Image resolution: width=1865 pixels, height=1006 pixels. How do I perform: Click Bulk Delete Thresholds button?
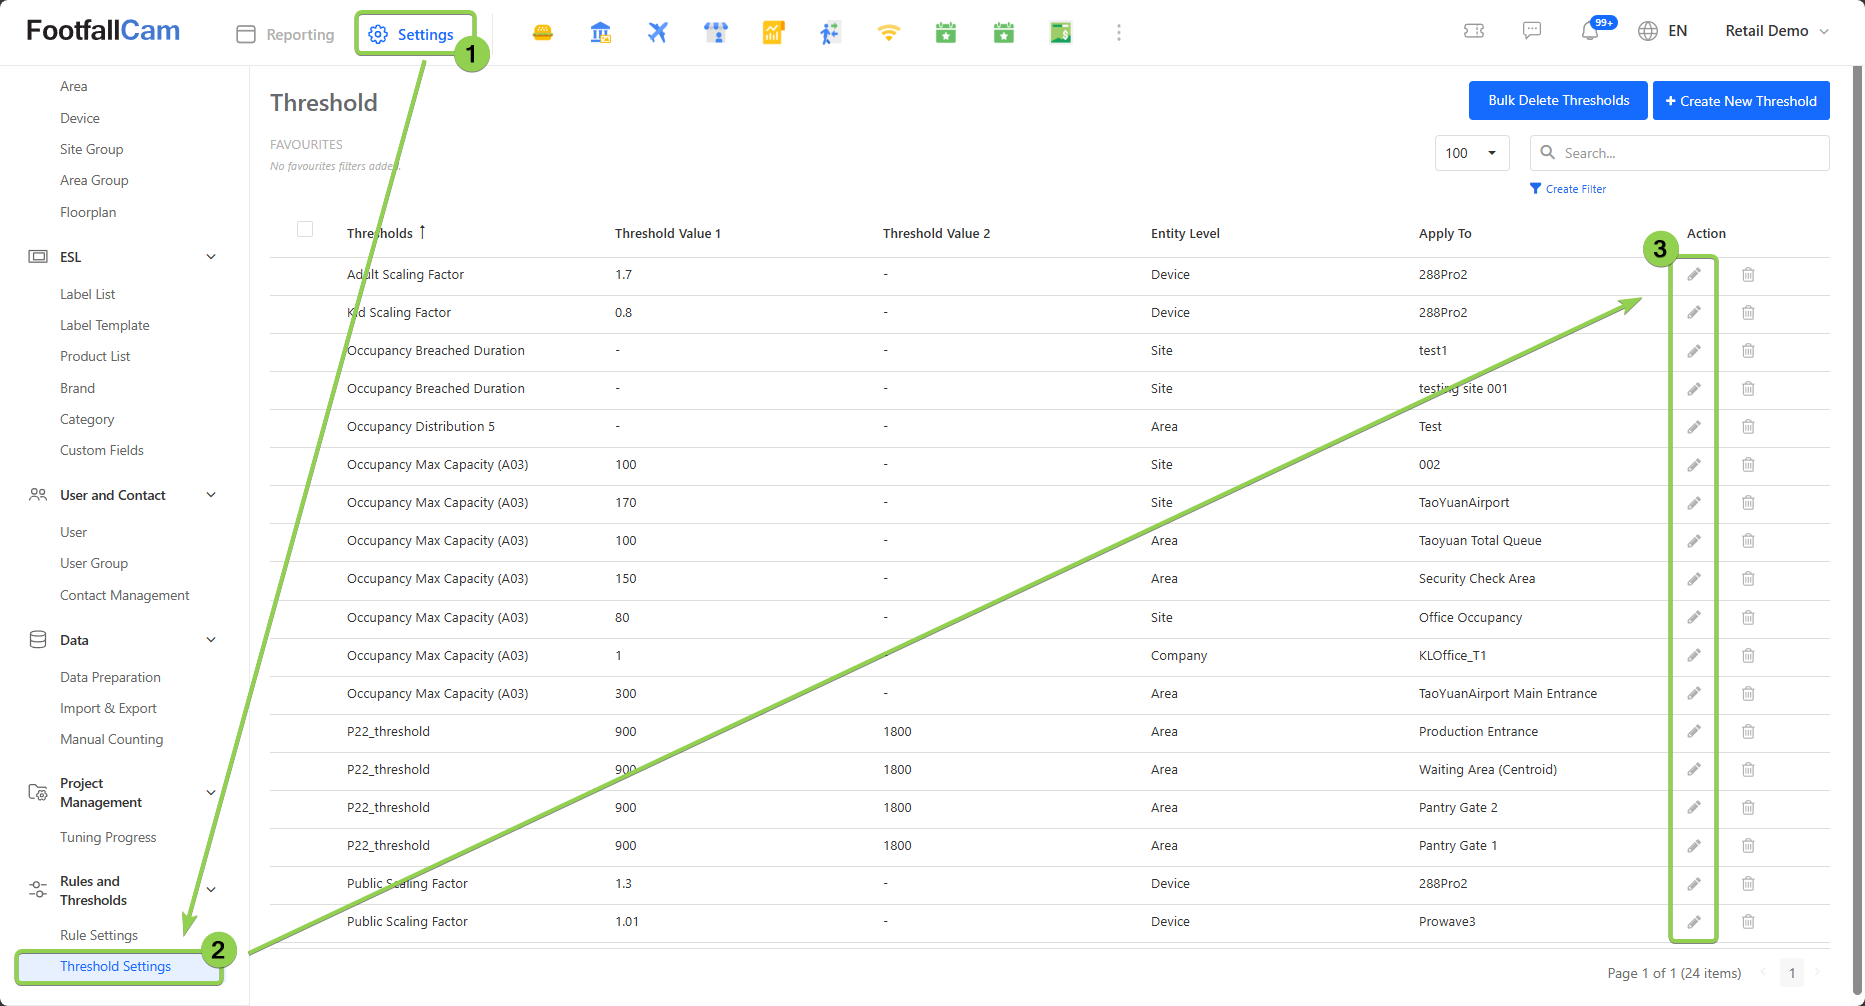click(1558, 101)
